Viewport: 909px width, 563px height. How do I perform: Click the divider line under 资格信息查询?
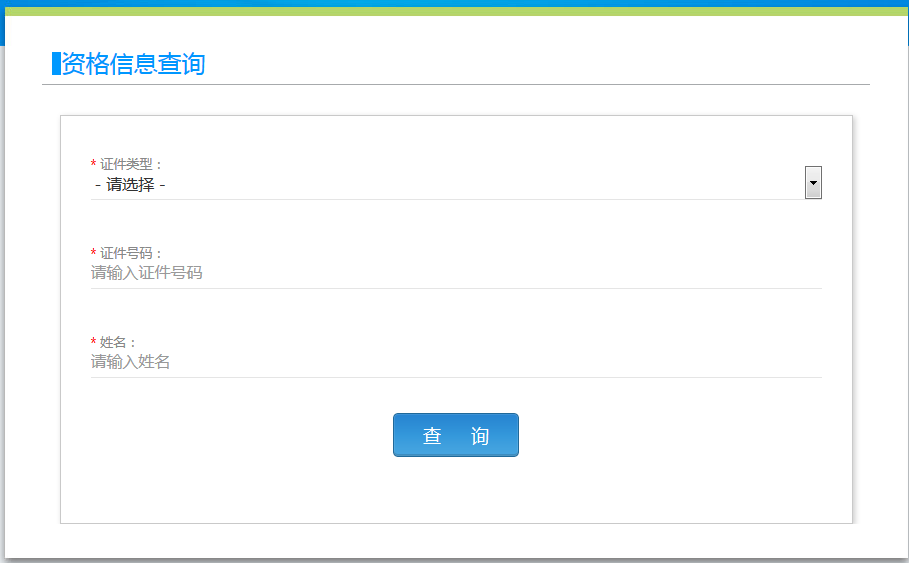(x=455, y=85)
